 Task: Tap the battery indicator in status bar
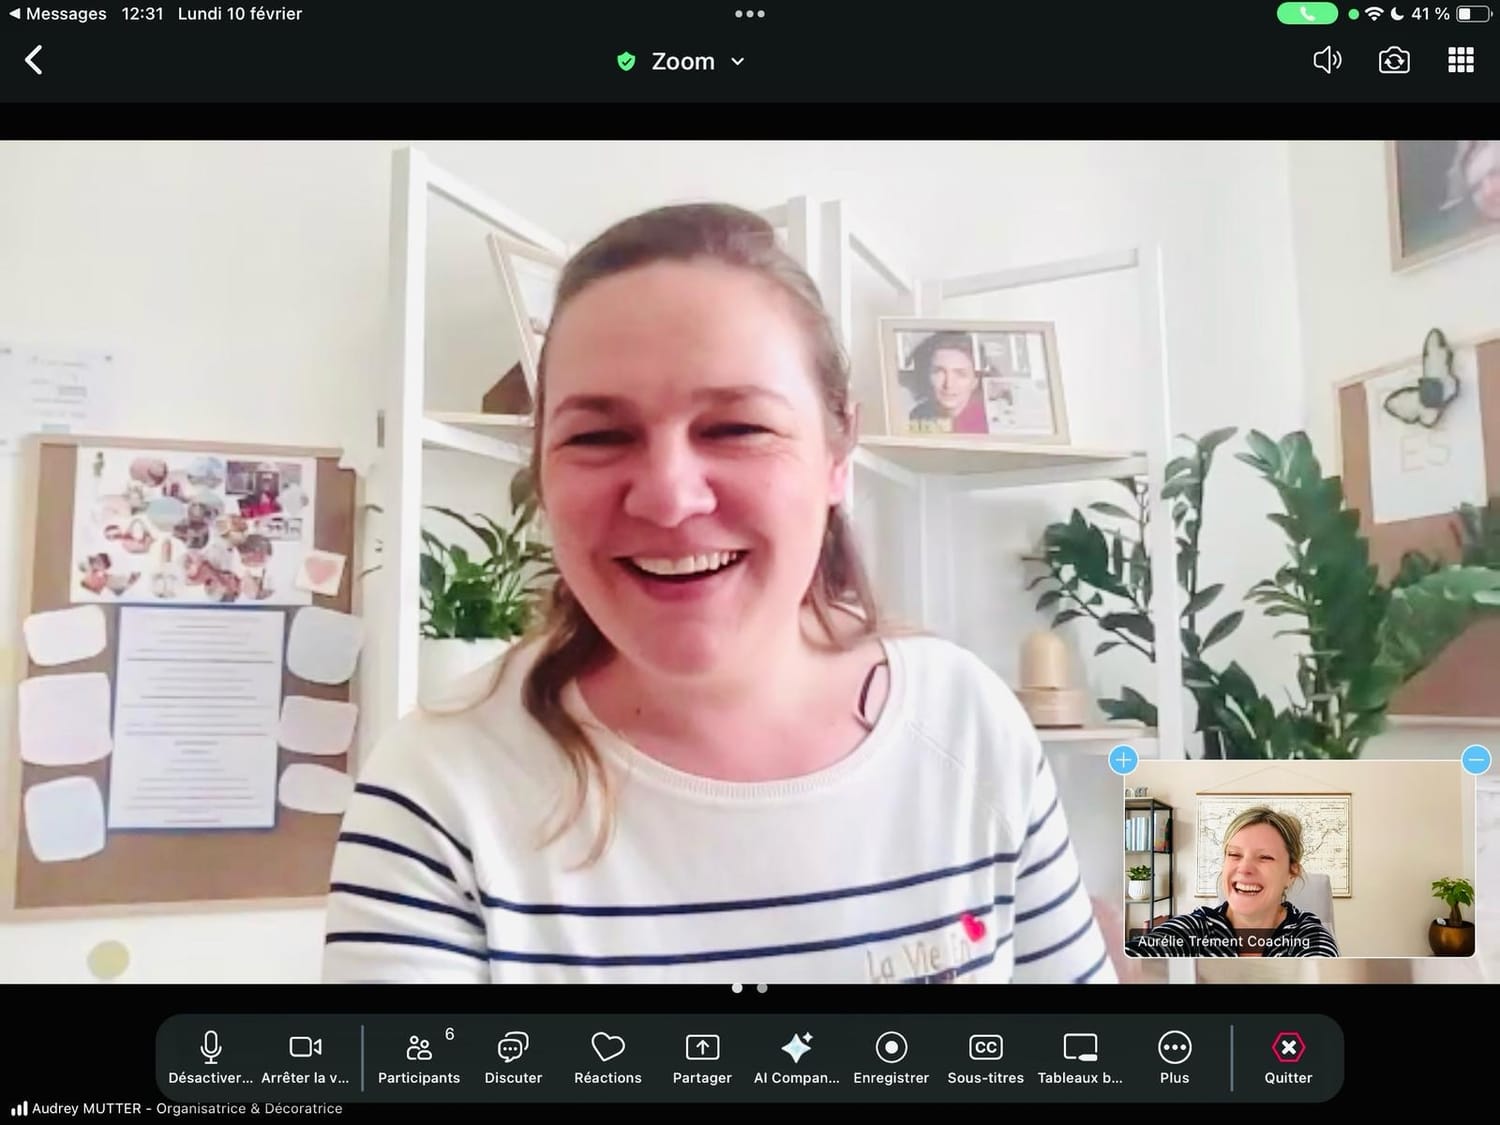coord(1474,14)
